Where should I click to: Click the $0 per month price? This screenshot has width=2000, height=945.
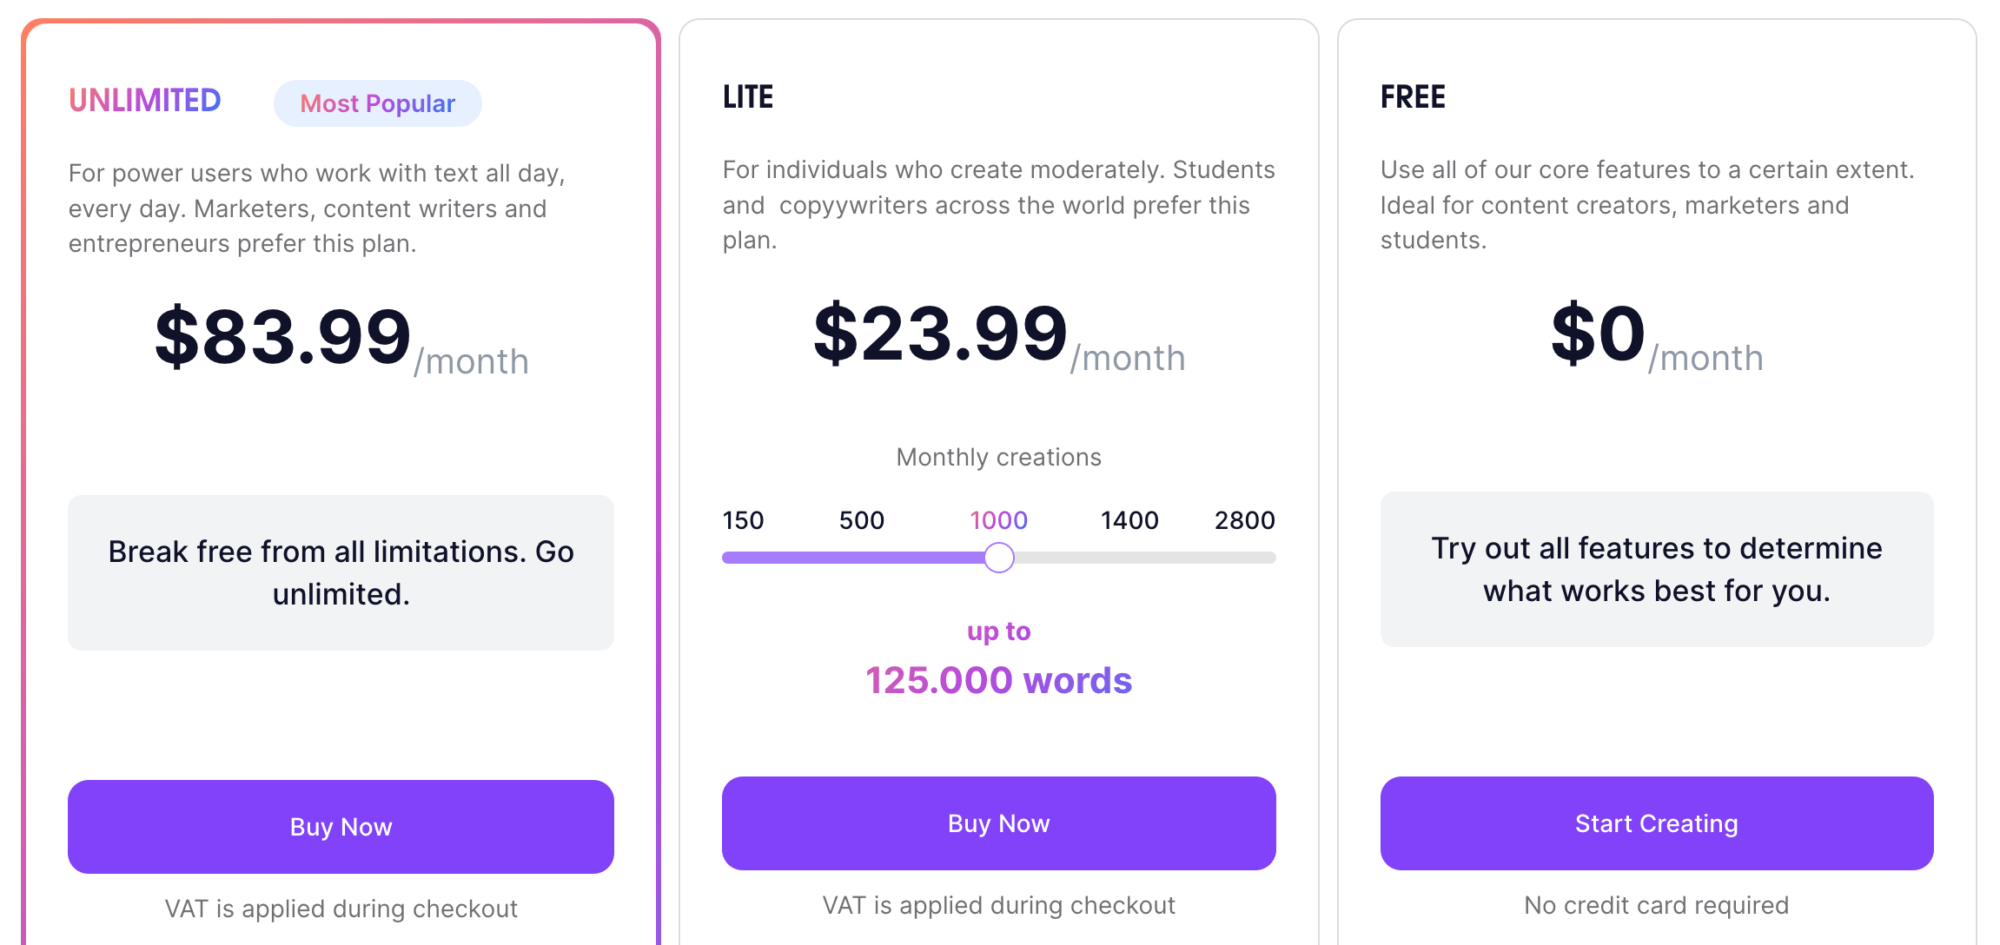coord(1598,334)
